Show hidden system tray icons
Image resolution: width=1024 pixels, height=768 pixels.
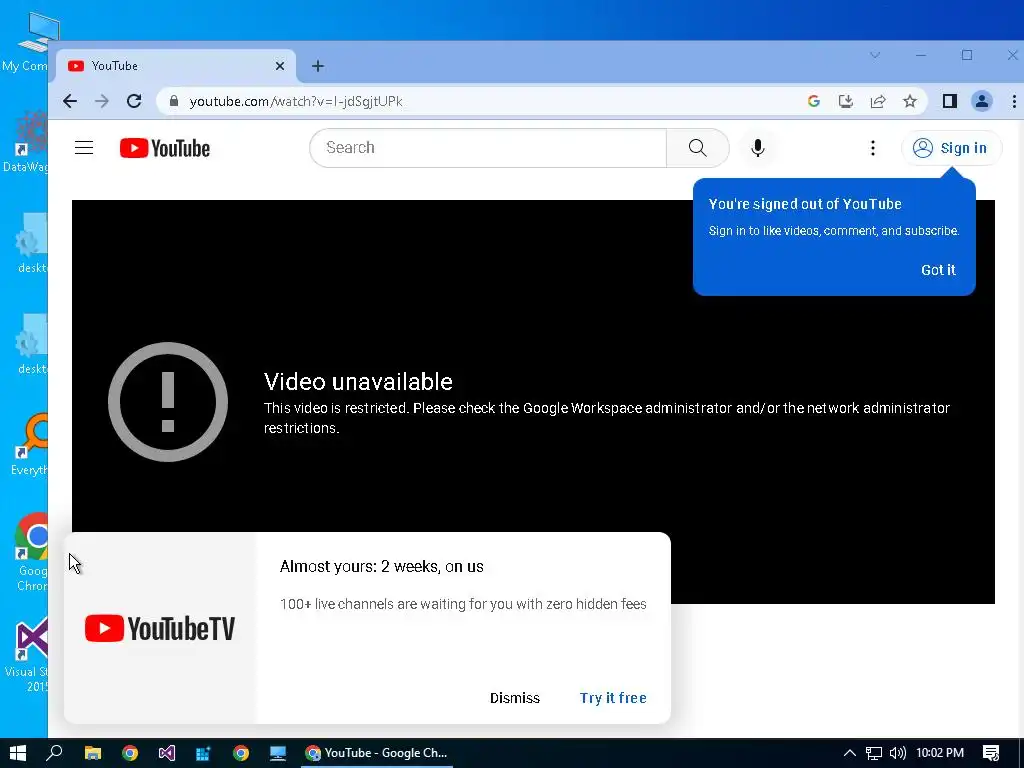(x=850, y=753)
